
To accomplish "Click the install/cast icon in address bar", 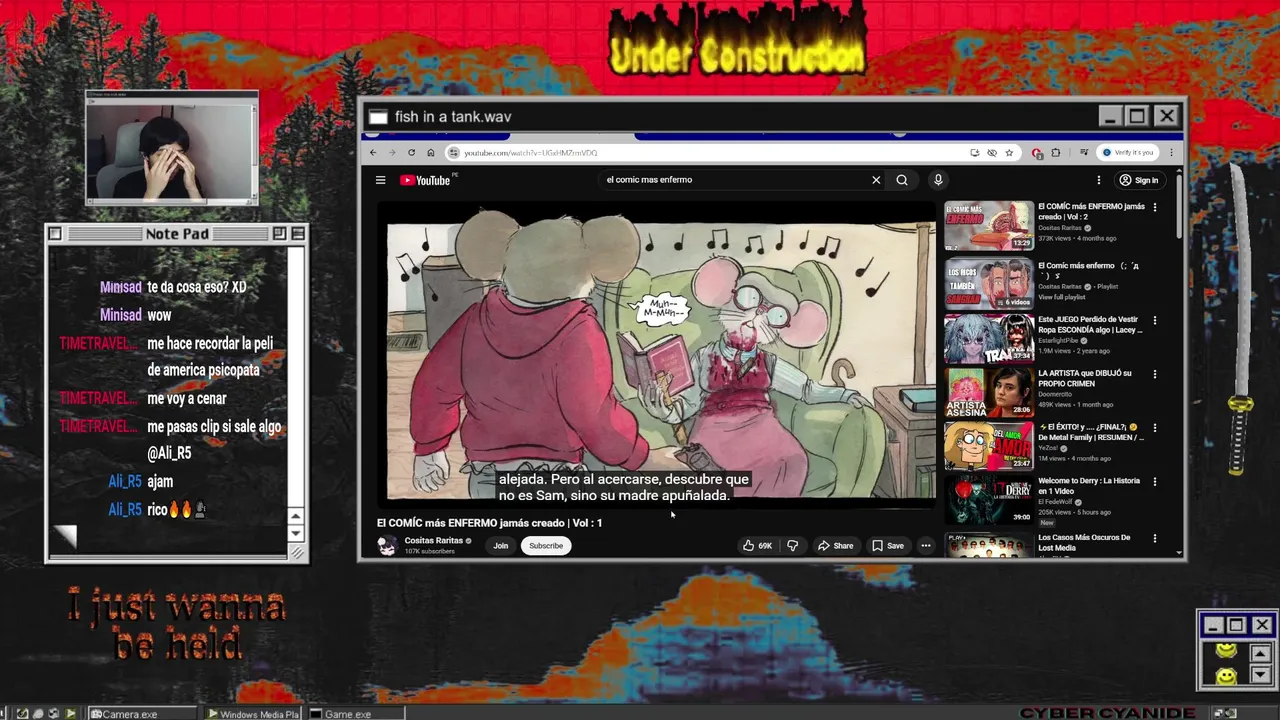I will coord(974,153).
